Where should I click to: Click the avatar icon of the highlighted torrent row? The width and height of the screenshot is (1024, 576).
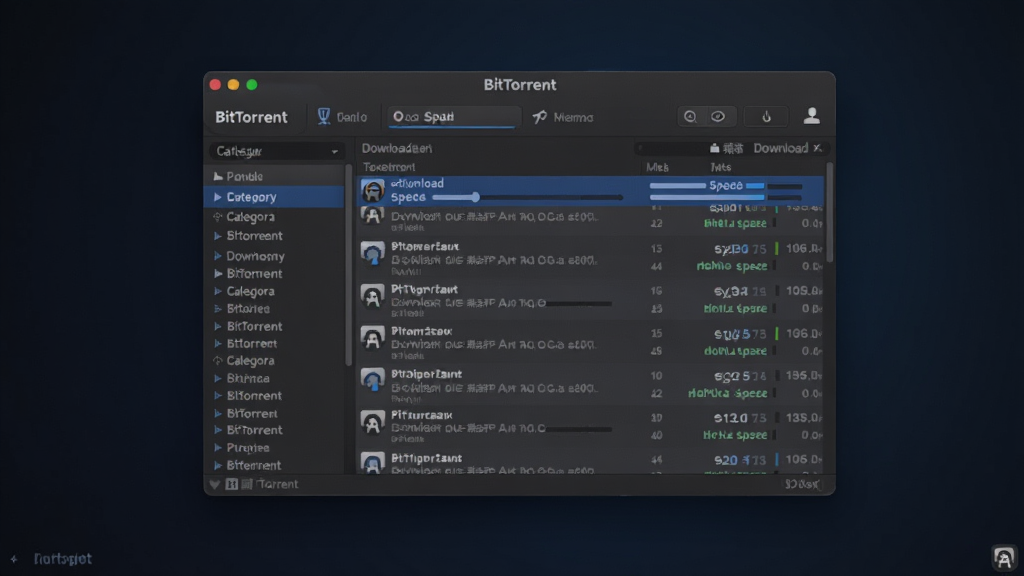[373, 191]
